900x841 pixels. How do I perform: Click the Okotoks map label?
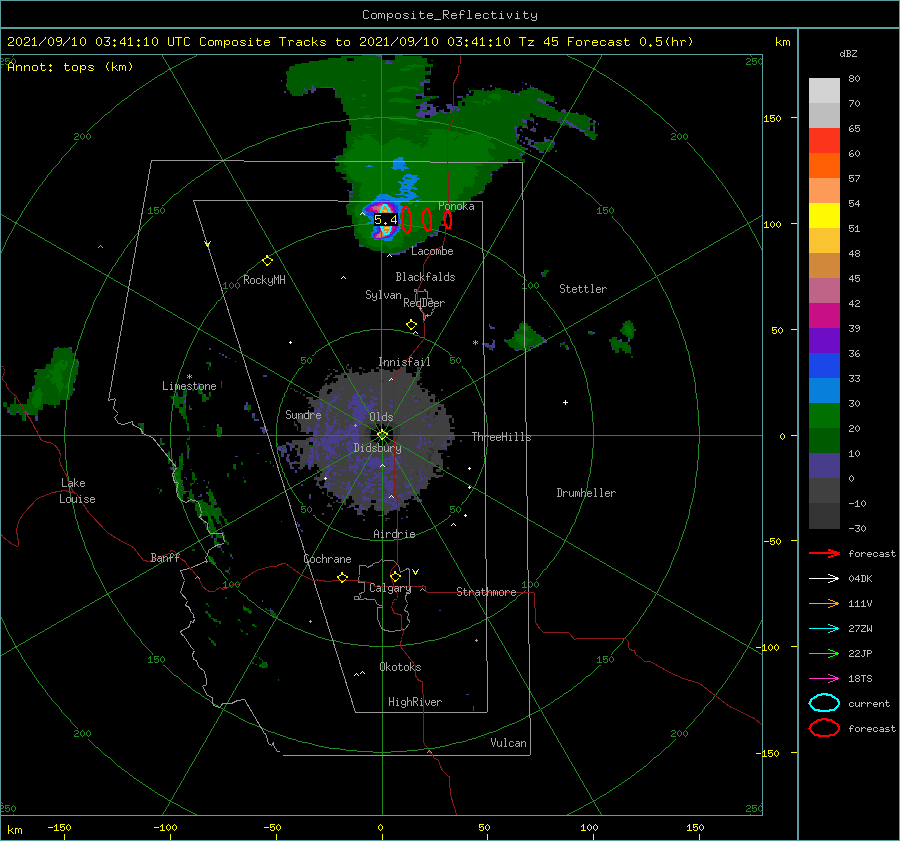(400, 668)
